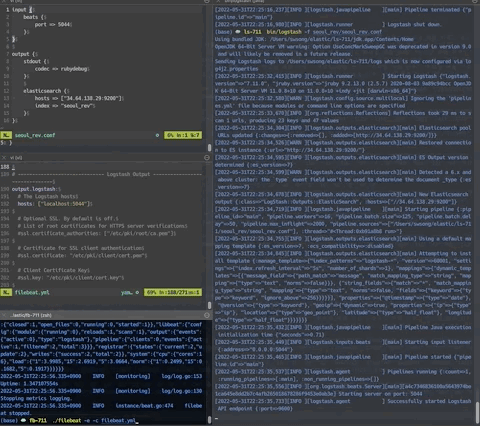Click the small circle icon in seoul_rev.conf status line

pos(157,135)
